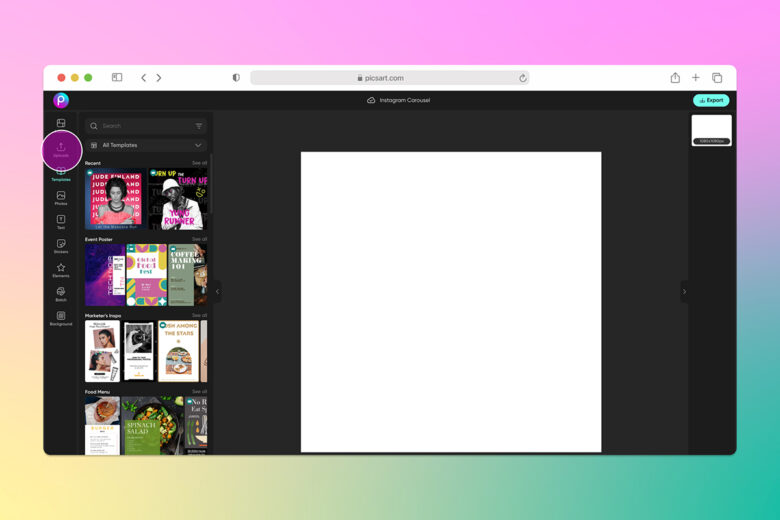Click the layout icon atop sidebar
Viewport: 780px width, 520px height.
(x=61, y=123)
